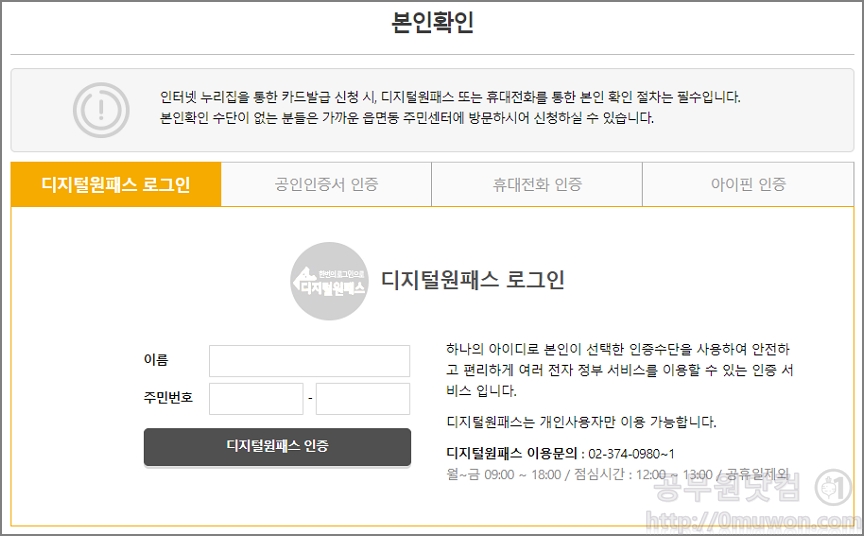Go to the 아이핀 인증 tab
This screenshot has width=864, height=536.
pyautogui.click(x=748, y=184)
